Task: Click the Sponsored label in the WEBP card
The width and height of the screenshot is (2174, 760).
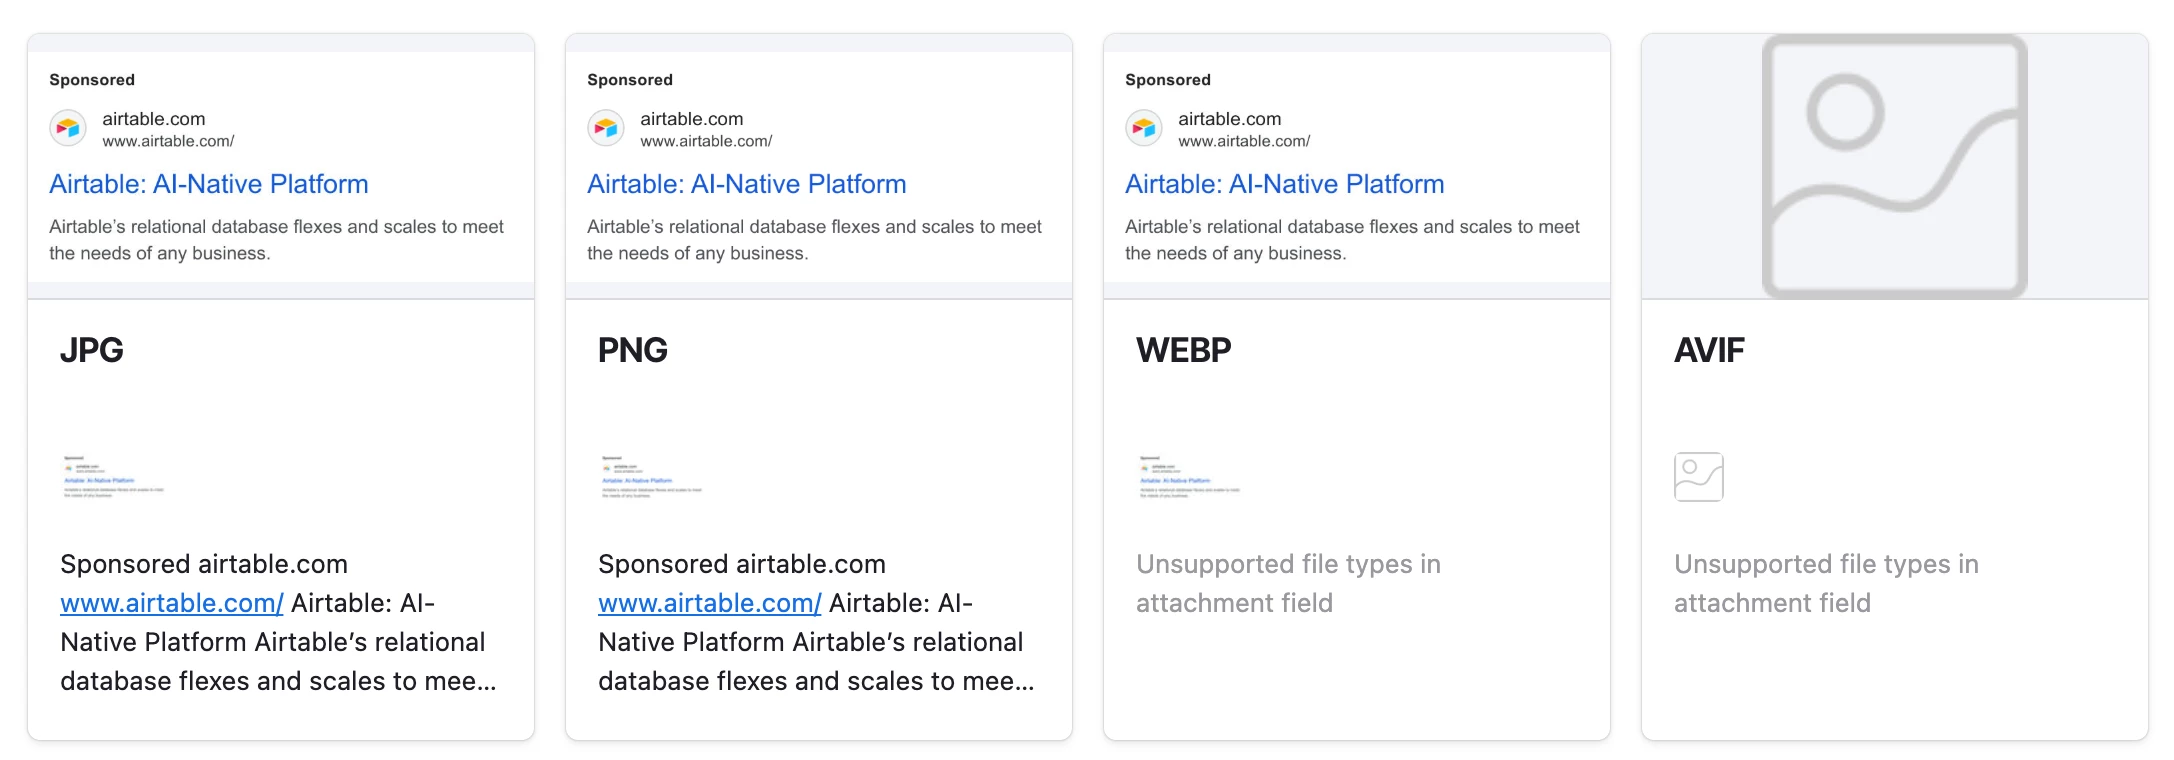Action: 1168,80
